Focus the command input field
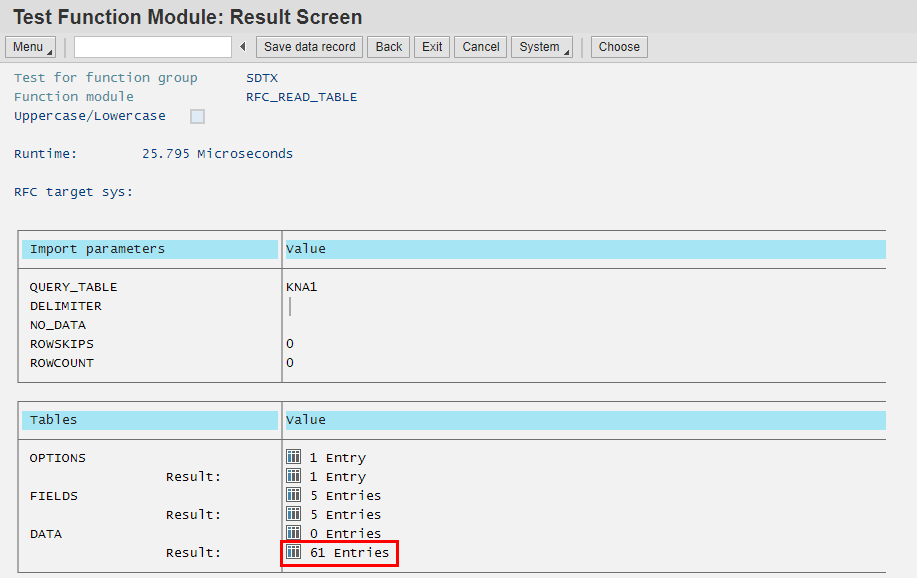 [153, 47]
